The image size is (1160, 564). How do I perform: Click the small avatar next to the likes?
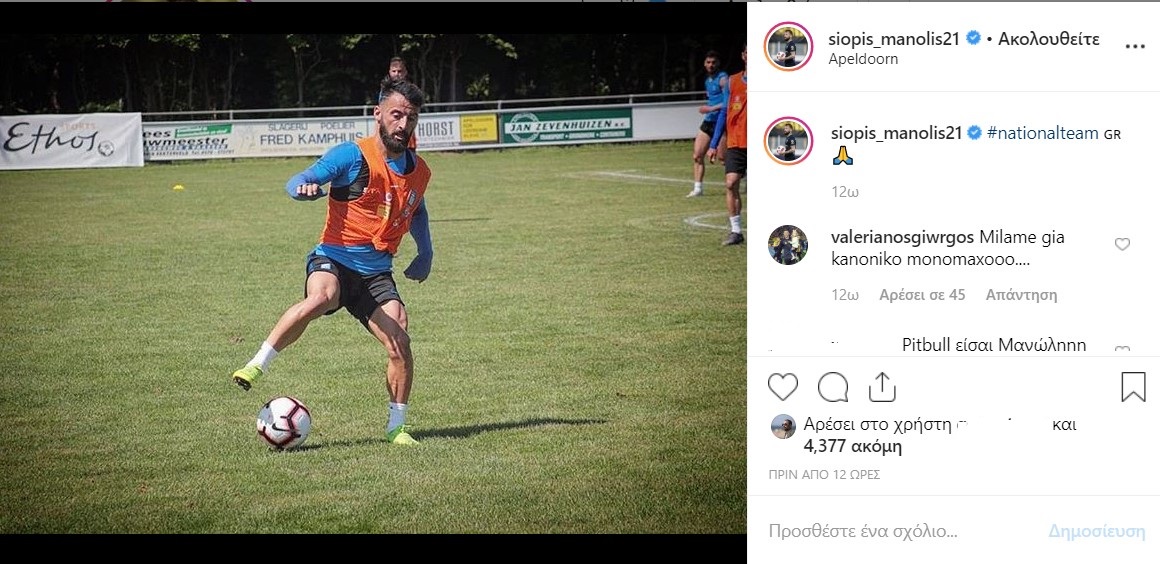coord(783,427)
